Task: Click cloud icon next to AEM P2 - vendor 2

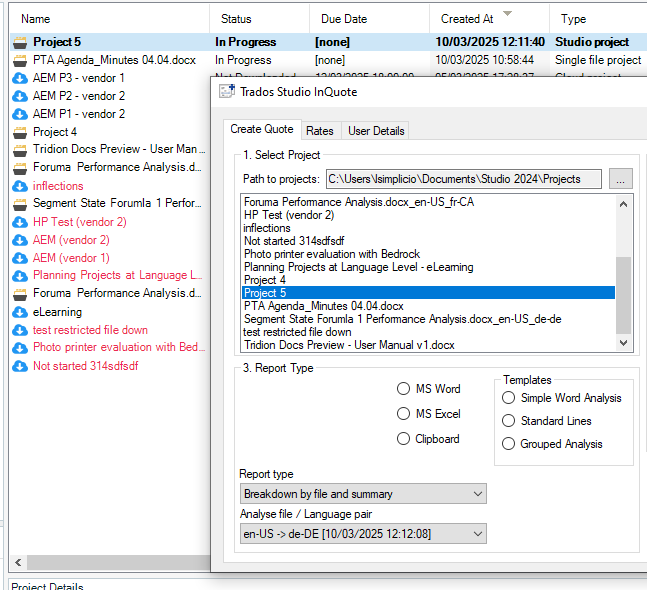Action: (20, 96)
